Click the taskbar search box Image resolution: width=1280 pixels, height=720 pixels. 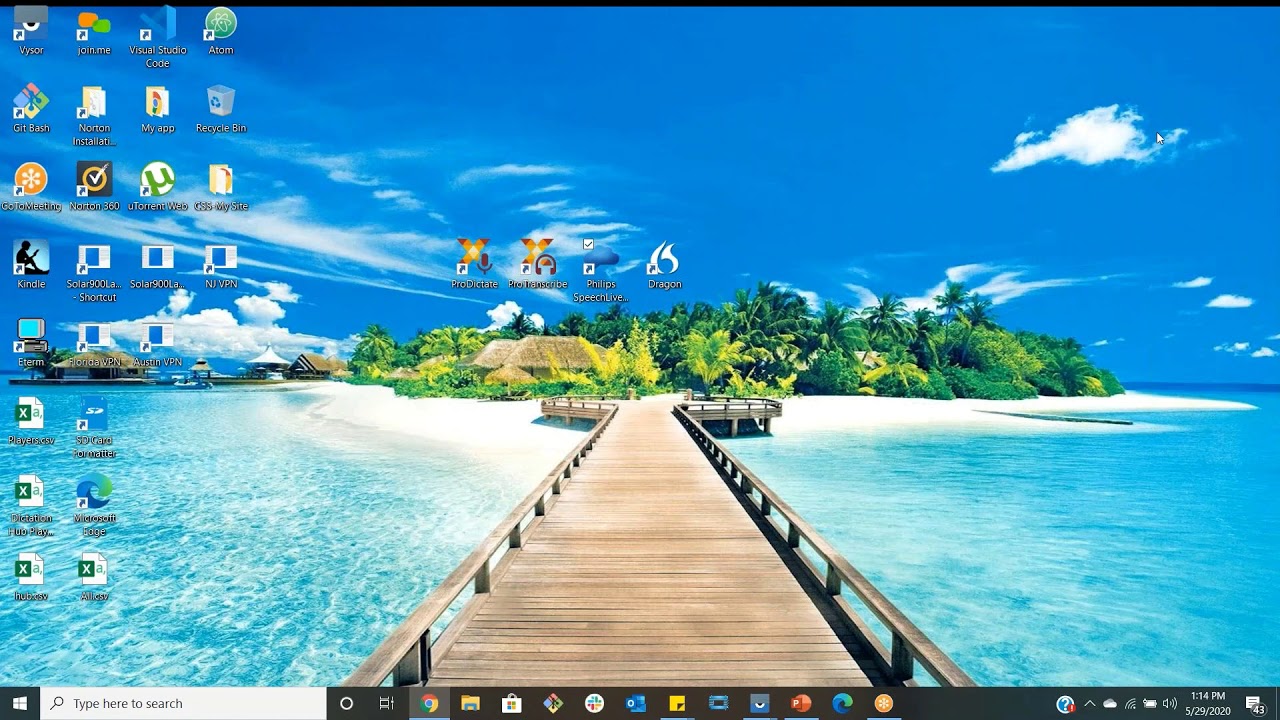click(x=184, y=703)
